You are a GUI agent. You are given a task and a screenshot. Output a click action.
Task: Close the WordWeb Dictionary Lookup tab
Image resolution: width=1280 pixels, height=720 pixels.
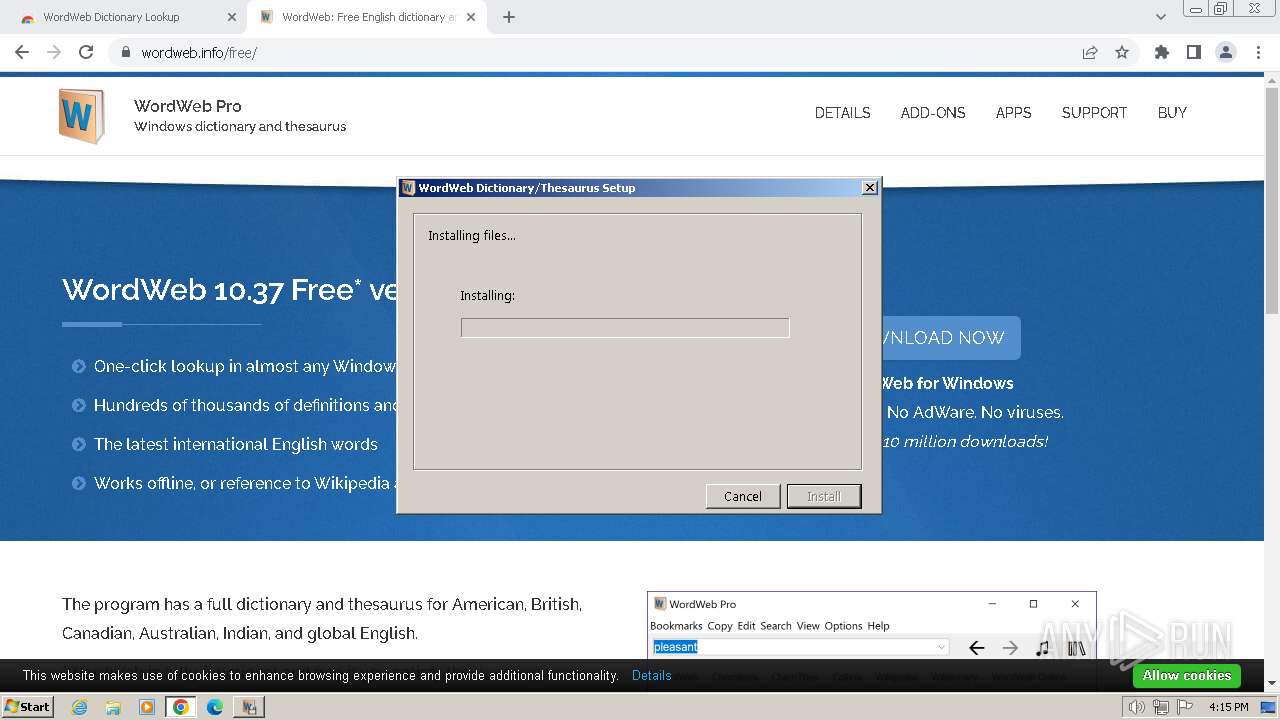232,17
